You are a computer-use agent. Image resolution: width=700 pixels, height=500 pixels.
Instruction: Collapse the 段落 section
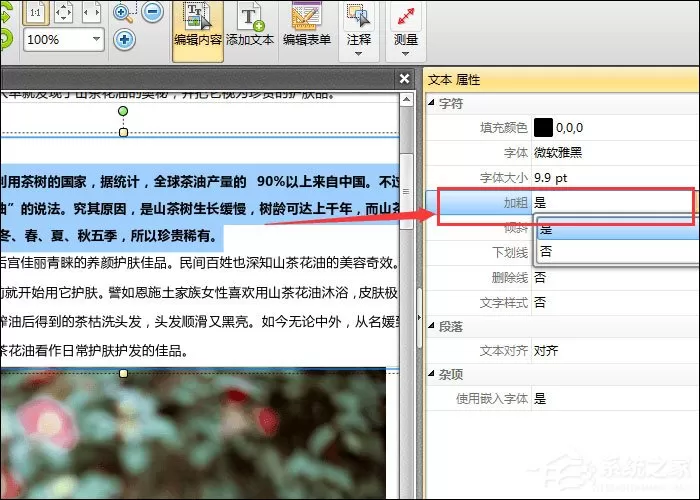[431, 326]
